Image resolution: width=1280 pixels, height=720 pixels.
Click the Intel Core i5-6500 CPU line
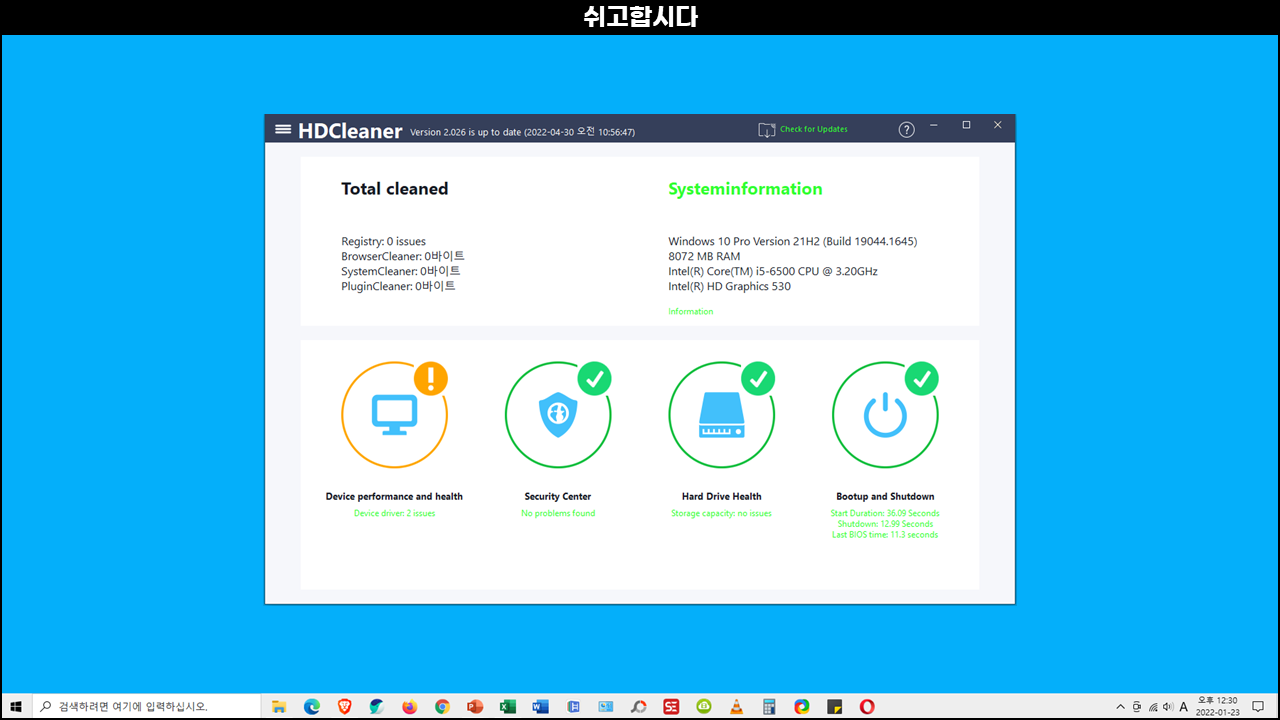coord(773,271)
